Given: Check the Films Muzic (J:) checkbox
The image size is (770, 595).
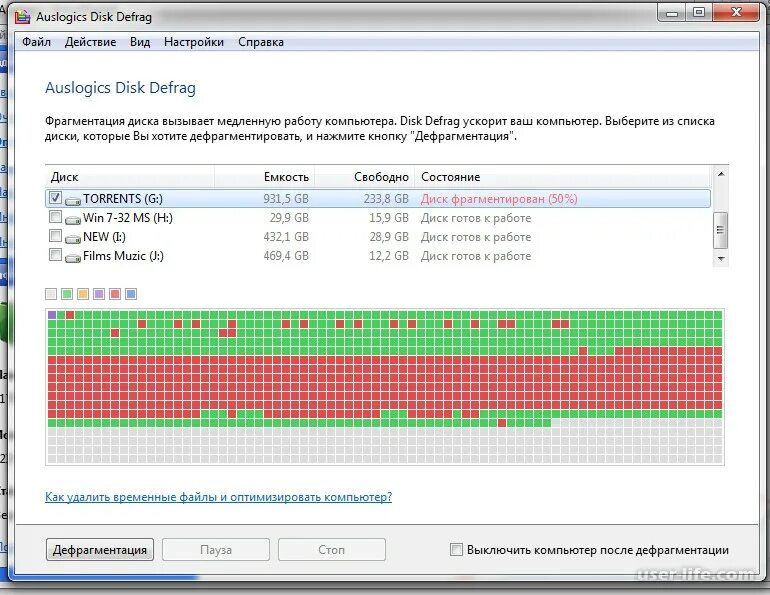Looking at the screenshot, I should tap(55, 255).
